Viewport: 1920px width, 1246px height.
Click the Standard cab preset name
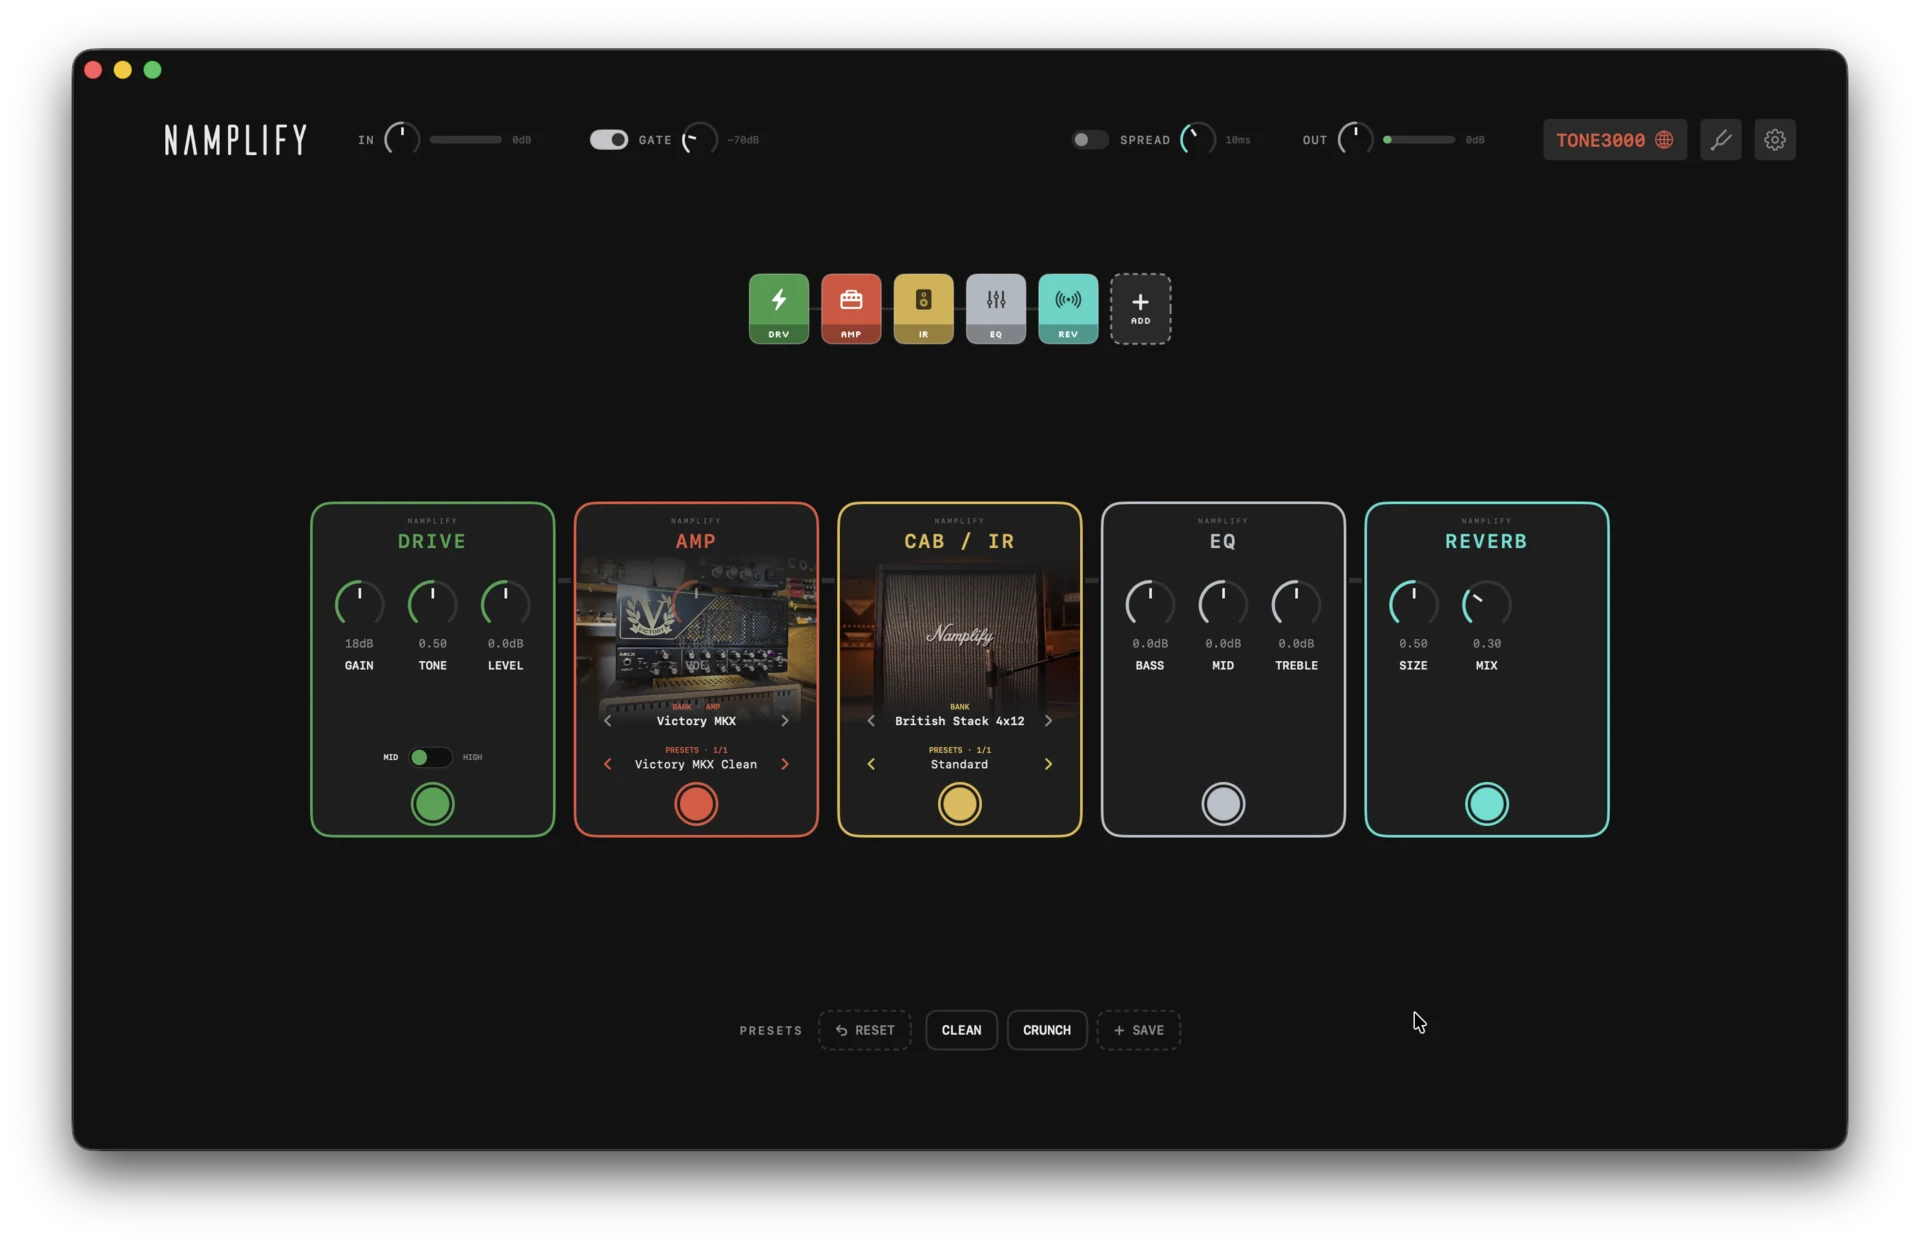pyautogui.click(x=959, y=764)
